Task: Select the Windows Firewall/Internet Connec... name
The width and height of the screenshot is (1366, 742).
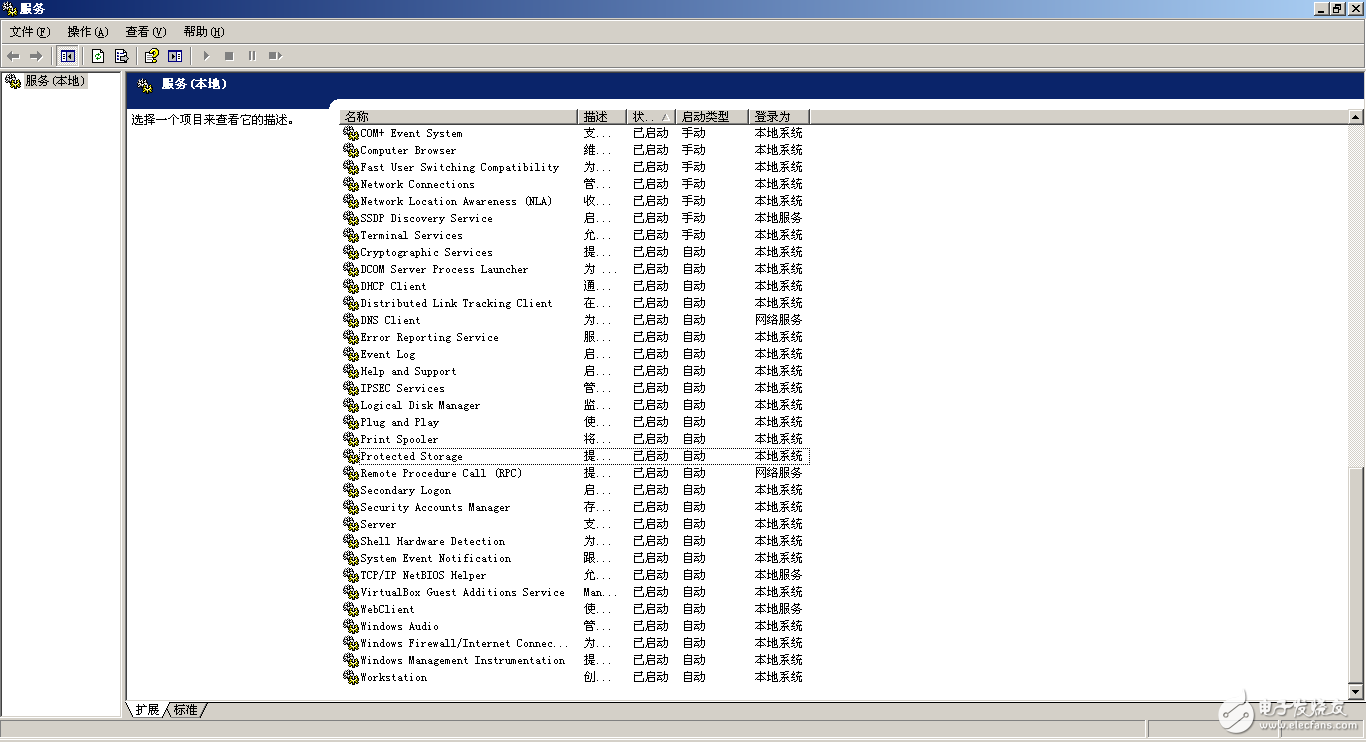Action: tap(464, 643)
